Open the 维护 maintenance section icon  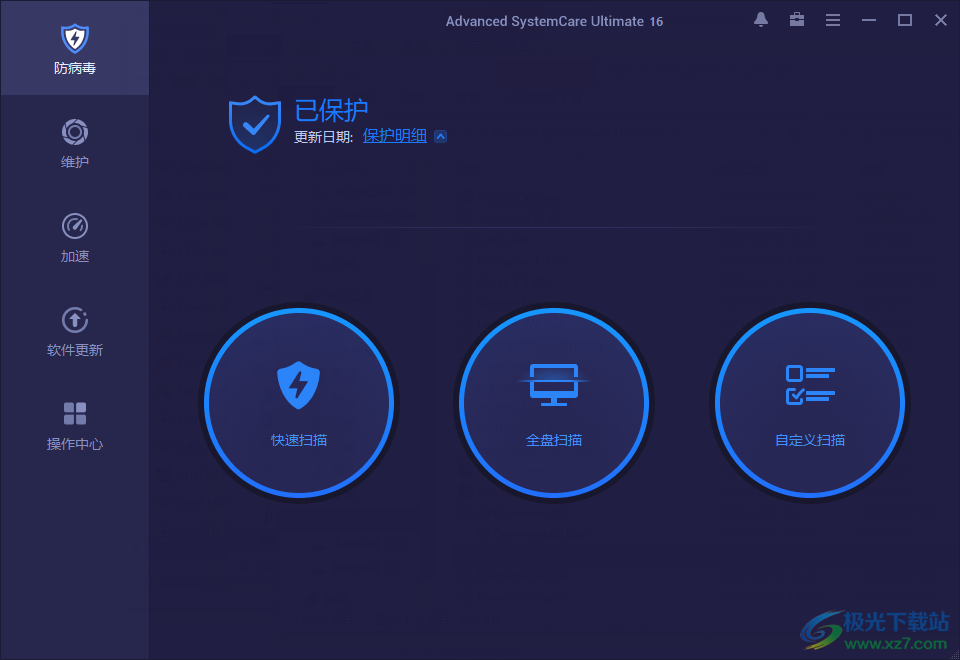click(74, 131)
